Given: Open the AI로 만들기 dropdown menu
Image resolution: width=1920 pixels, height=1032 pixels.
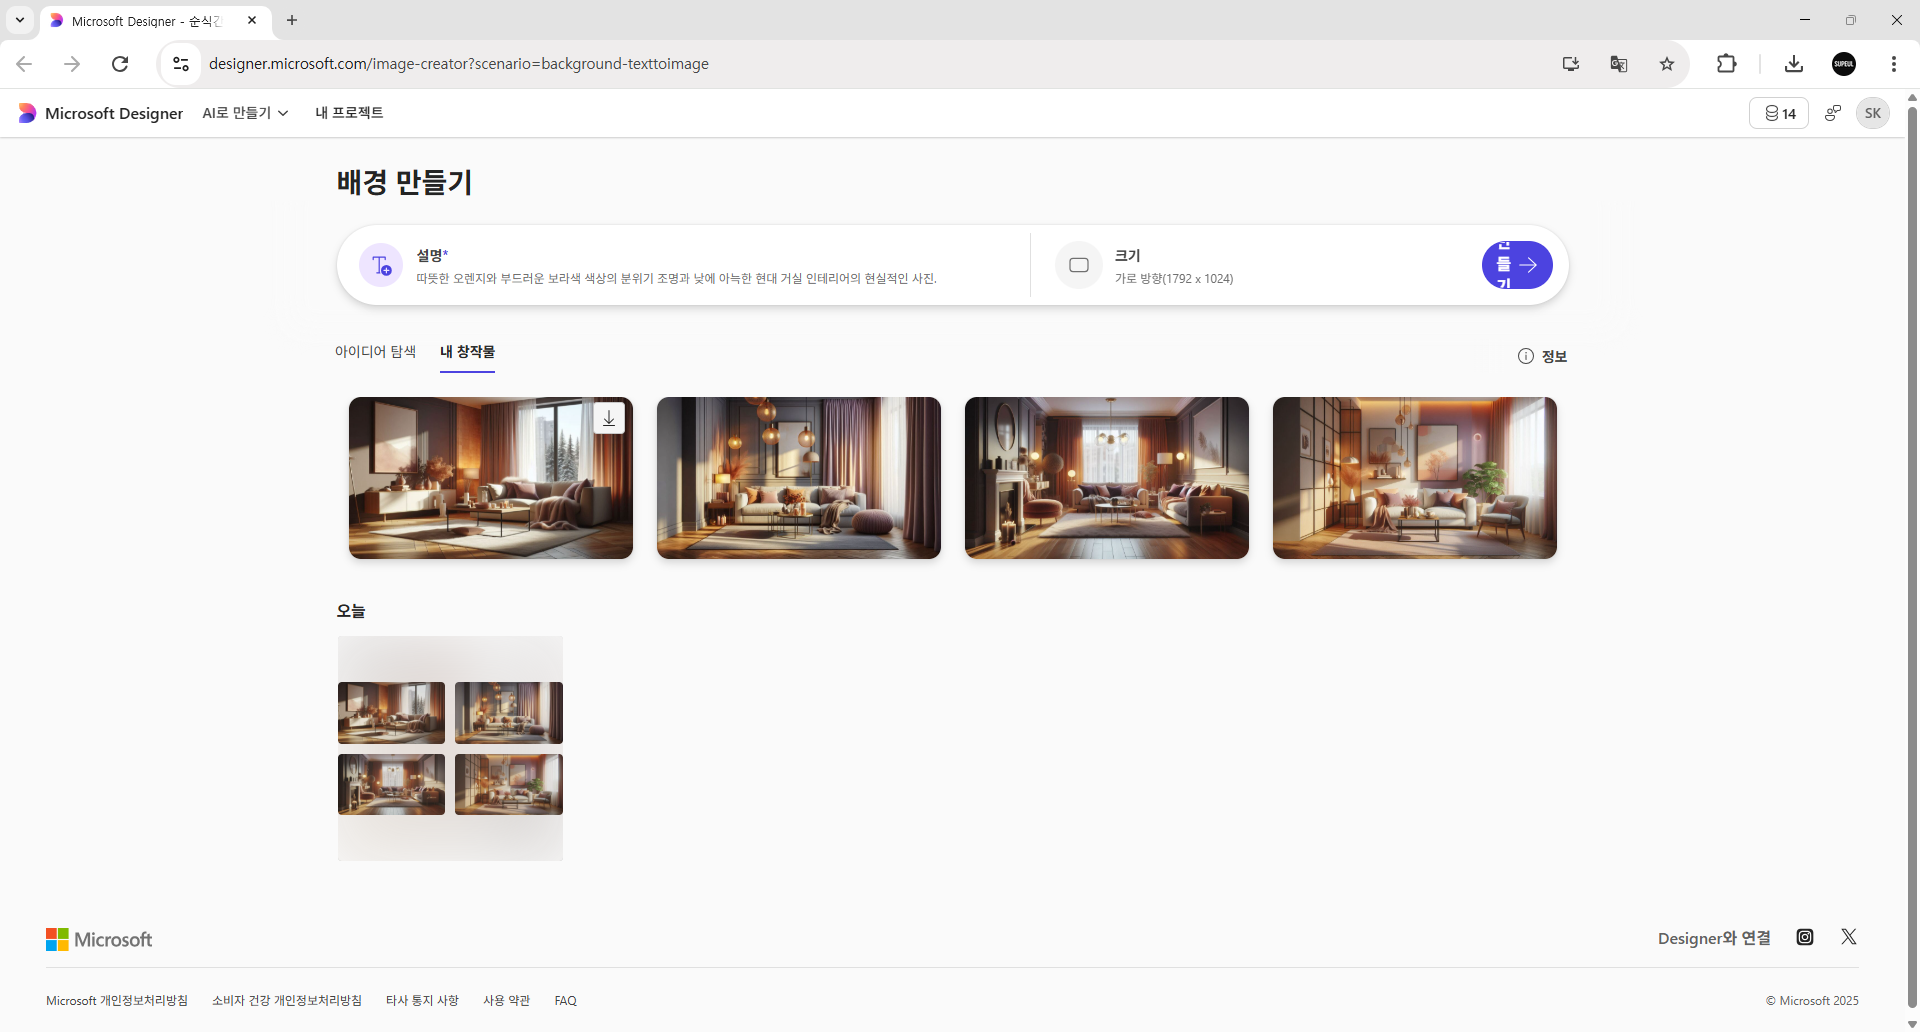Looking at the screenshot, I should point(245,113).
